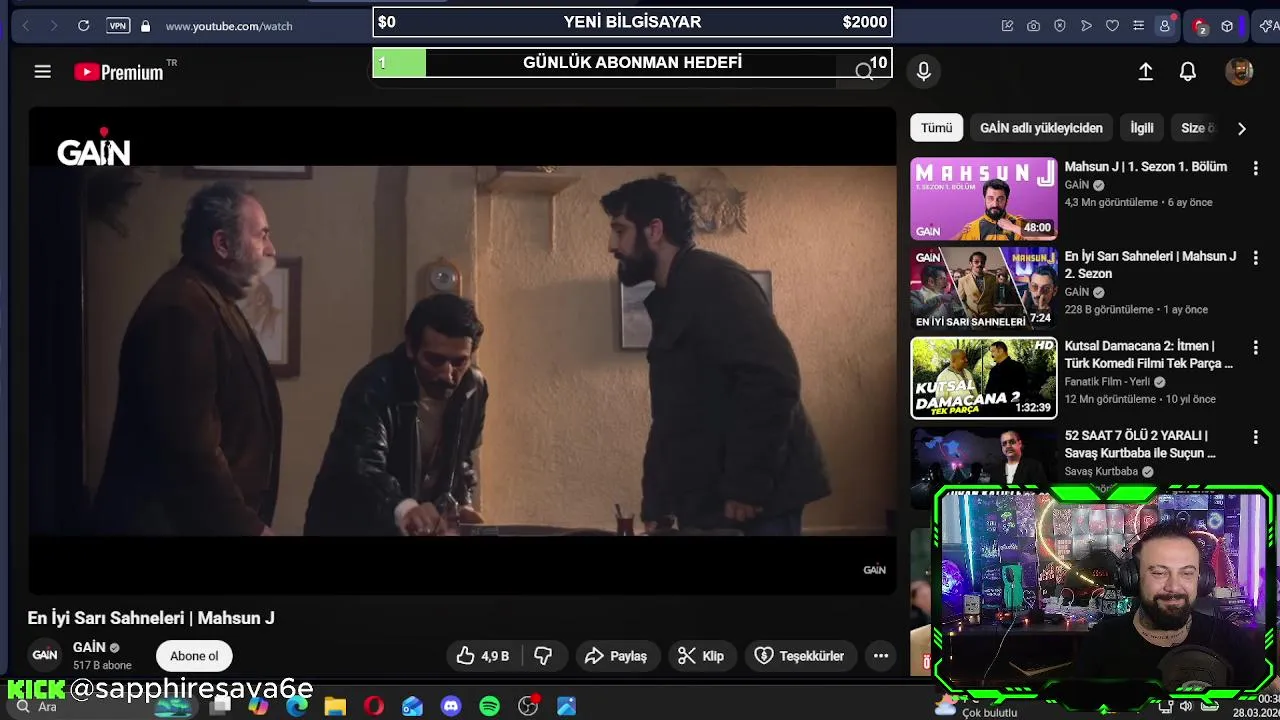The width and height of the screenshot is (1280, 720).
Task: Open Spotify from taskbar
Action: [x=489, y=706]
